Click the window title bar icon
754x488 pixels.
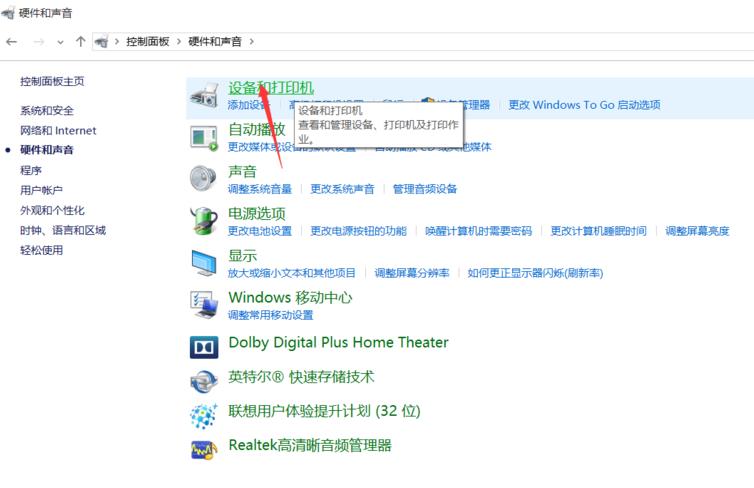coord(8,13)
